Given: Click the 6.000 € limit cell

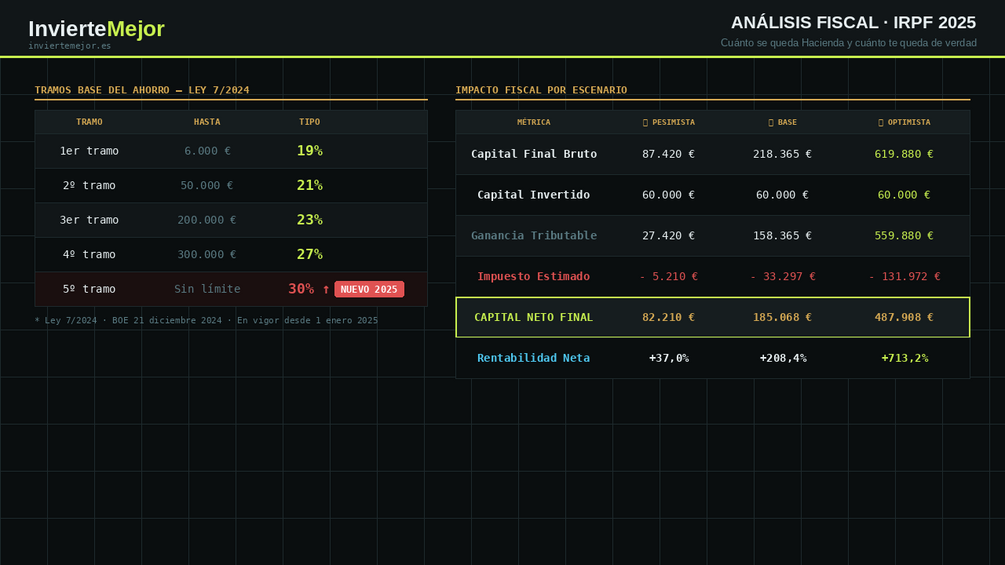Looking at the screenshot, I should point(207,151).
